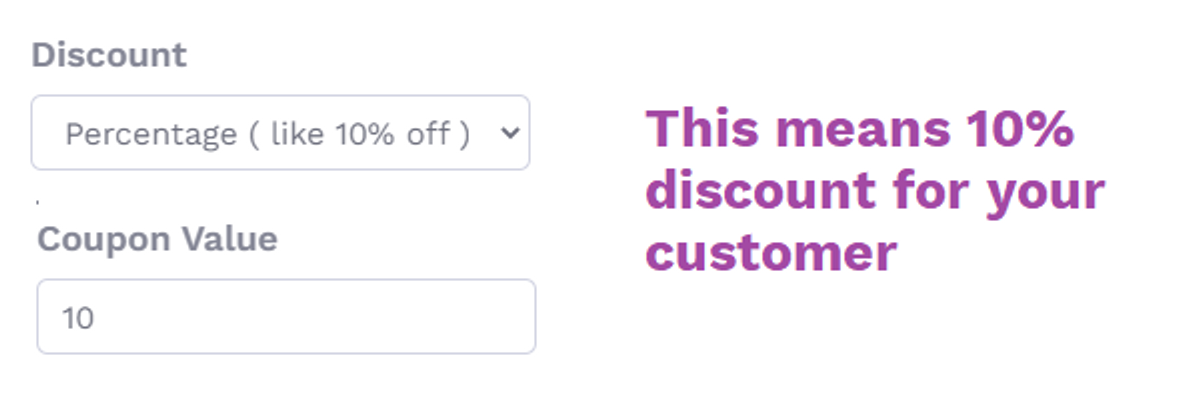Click the chevron arrow on Discount dropdown
The height and width of the screenshot is (398, 1180).
coord(510,133)
